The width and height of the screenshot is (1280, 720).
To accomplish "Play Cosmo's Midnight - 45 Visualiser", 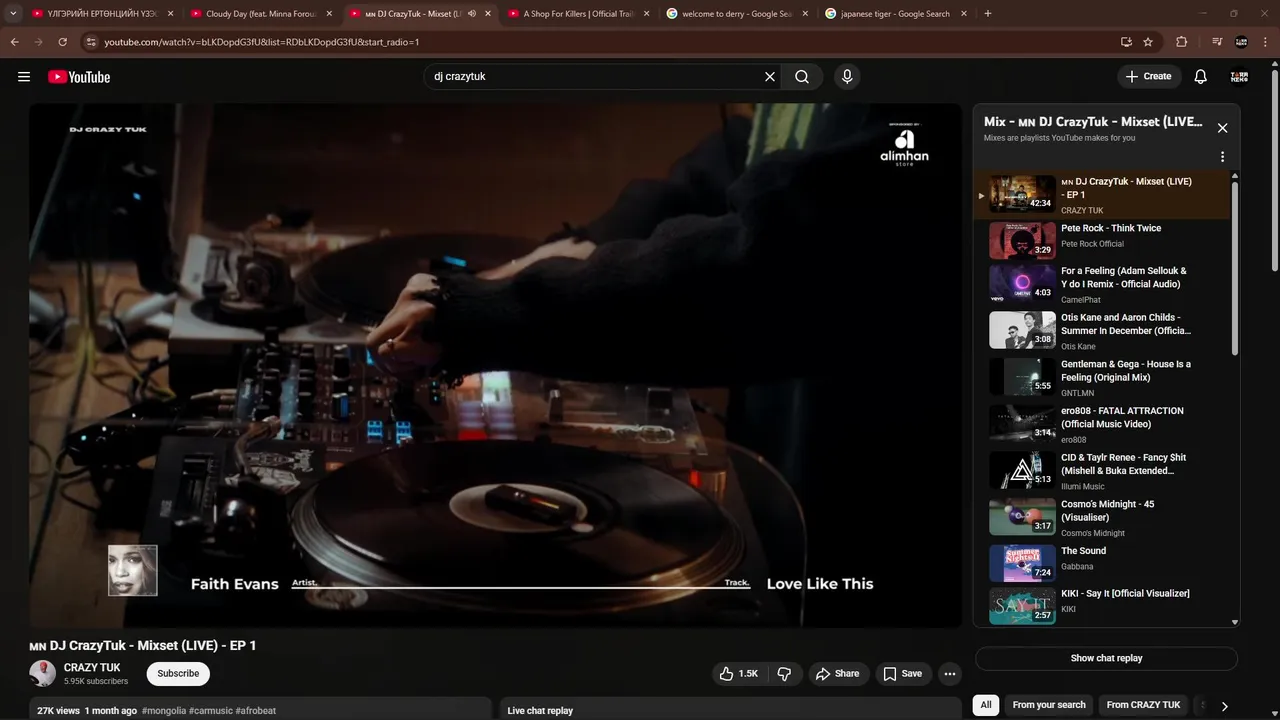I will coord(1100,518).
